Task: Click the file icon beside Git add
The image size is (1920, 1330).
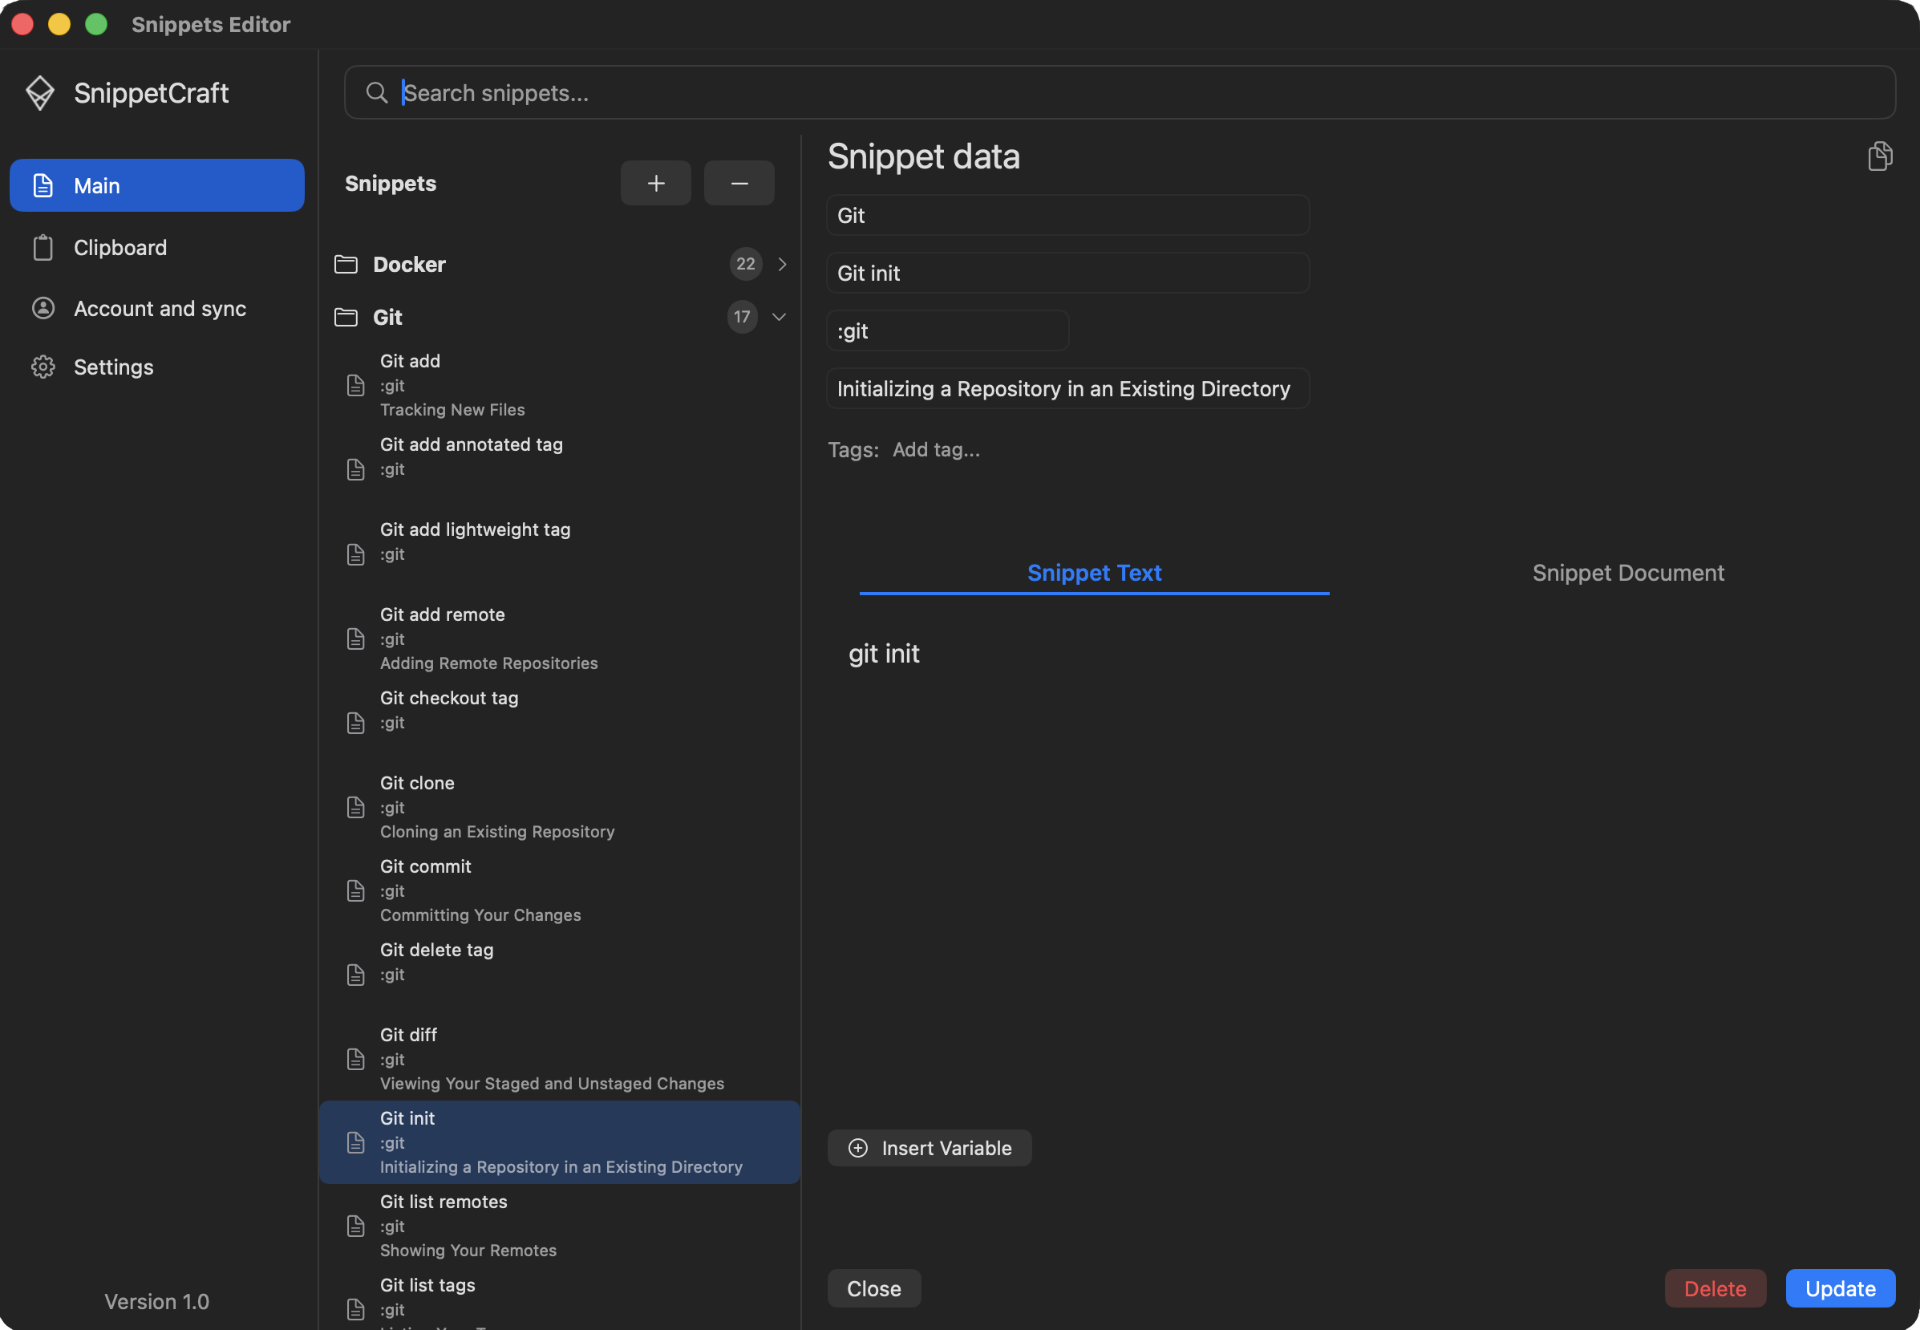Action: pos(355,385)
